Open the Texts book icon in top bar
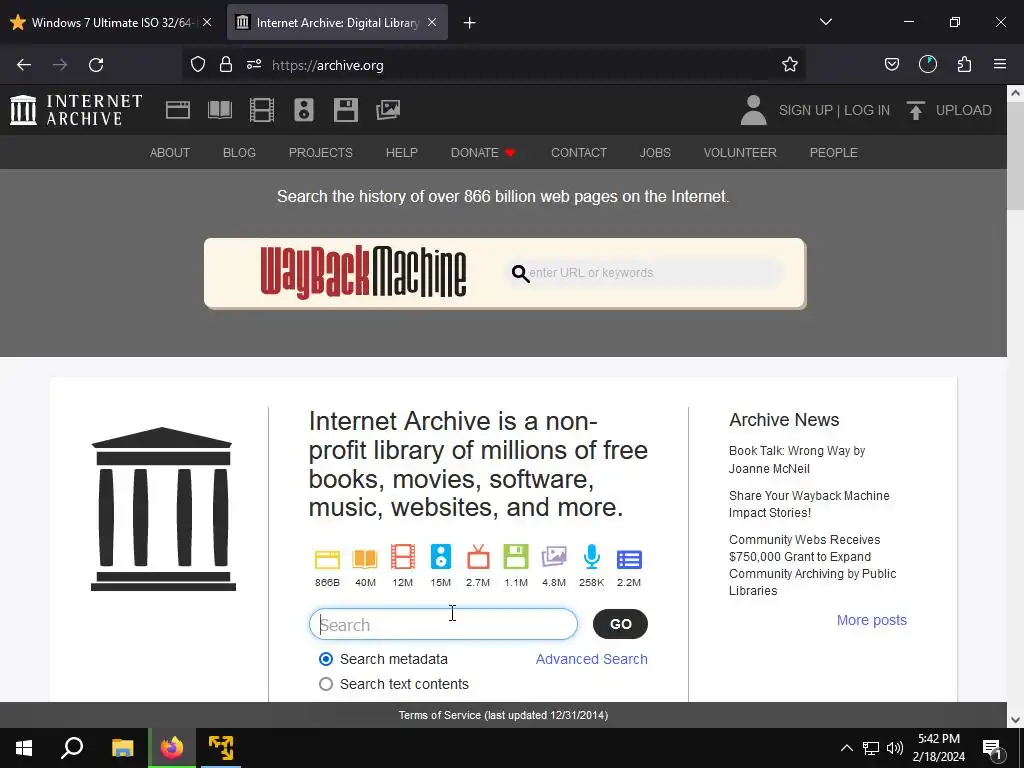Image resolution: width=1024 pixels, height=768 pixels. 220,110
